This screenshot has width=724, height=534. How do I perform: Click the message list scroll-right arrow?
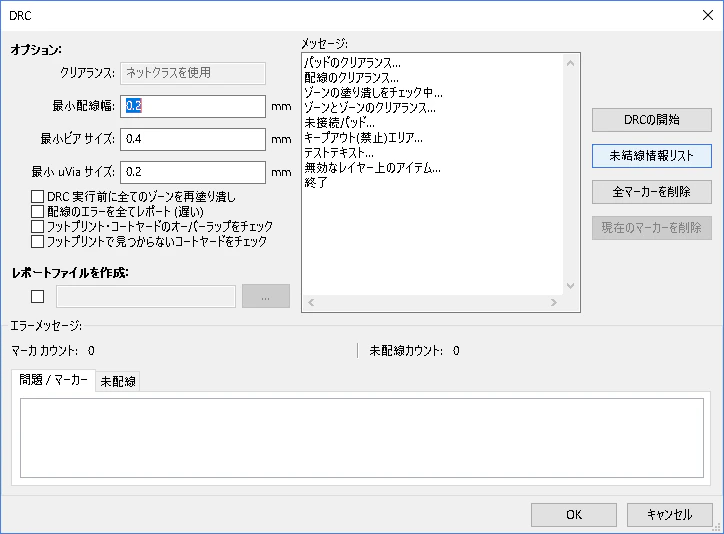(554, 302)
